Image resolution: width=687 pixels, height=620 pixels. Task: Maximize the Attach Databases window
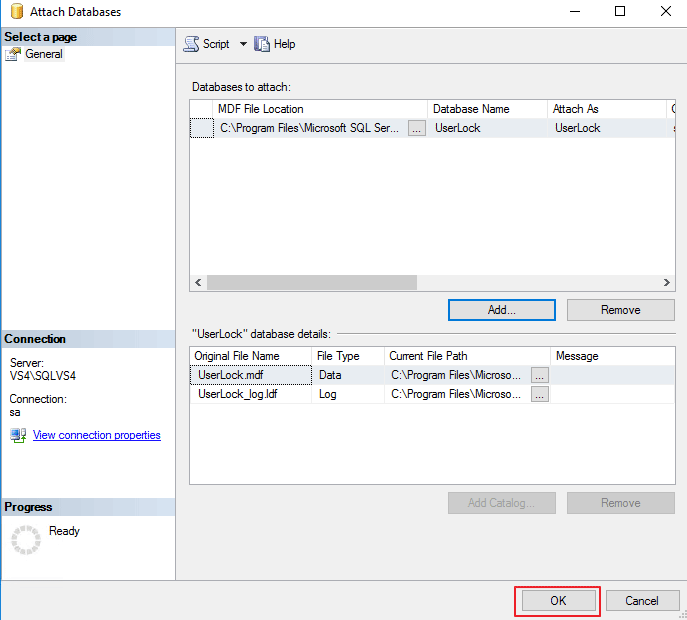click(620, 11)
